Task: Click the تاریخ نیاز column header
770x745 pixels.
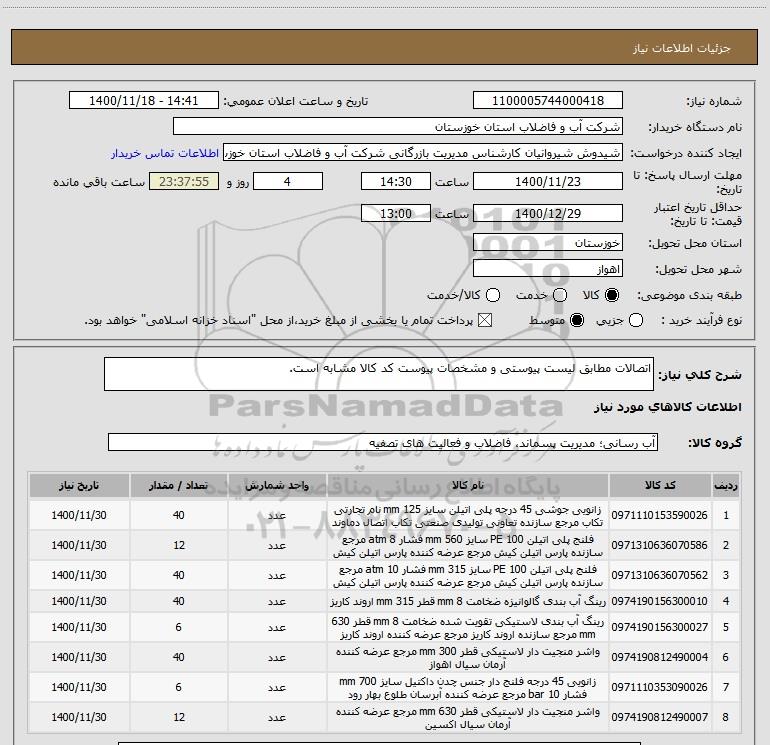Action: [x=79, y=485]
